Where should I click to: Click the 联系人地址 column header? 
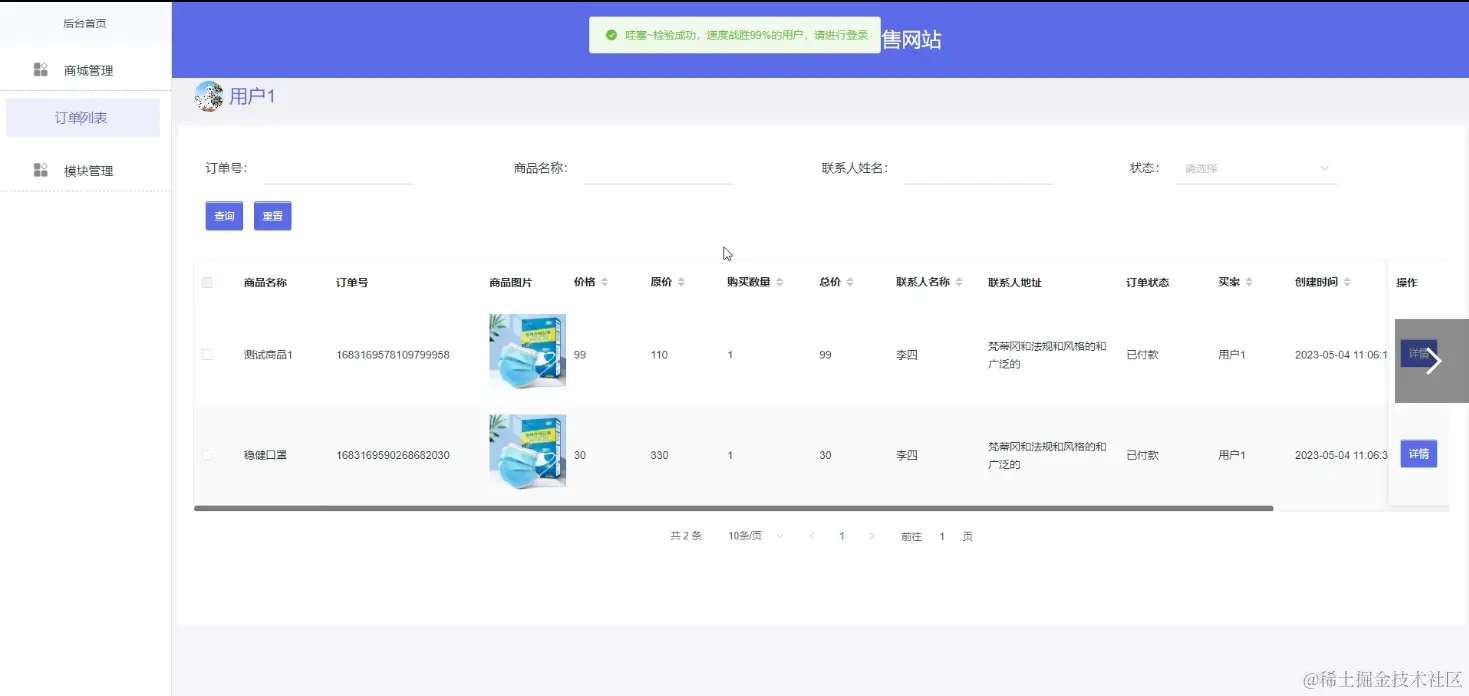click(x=1015, y=282)
